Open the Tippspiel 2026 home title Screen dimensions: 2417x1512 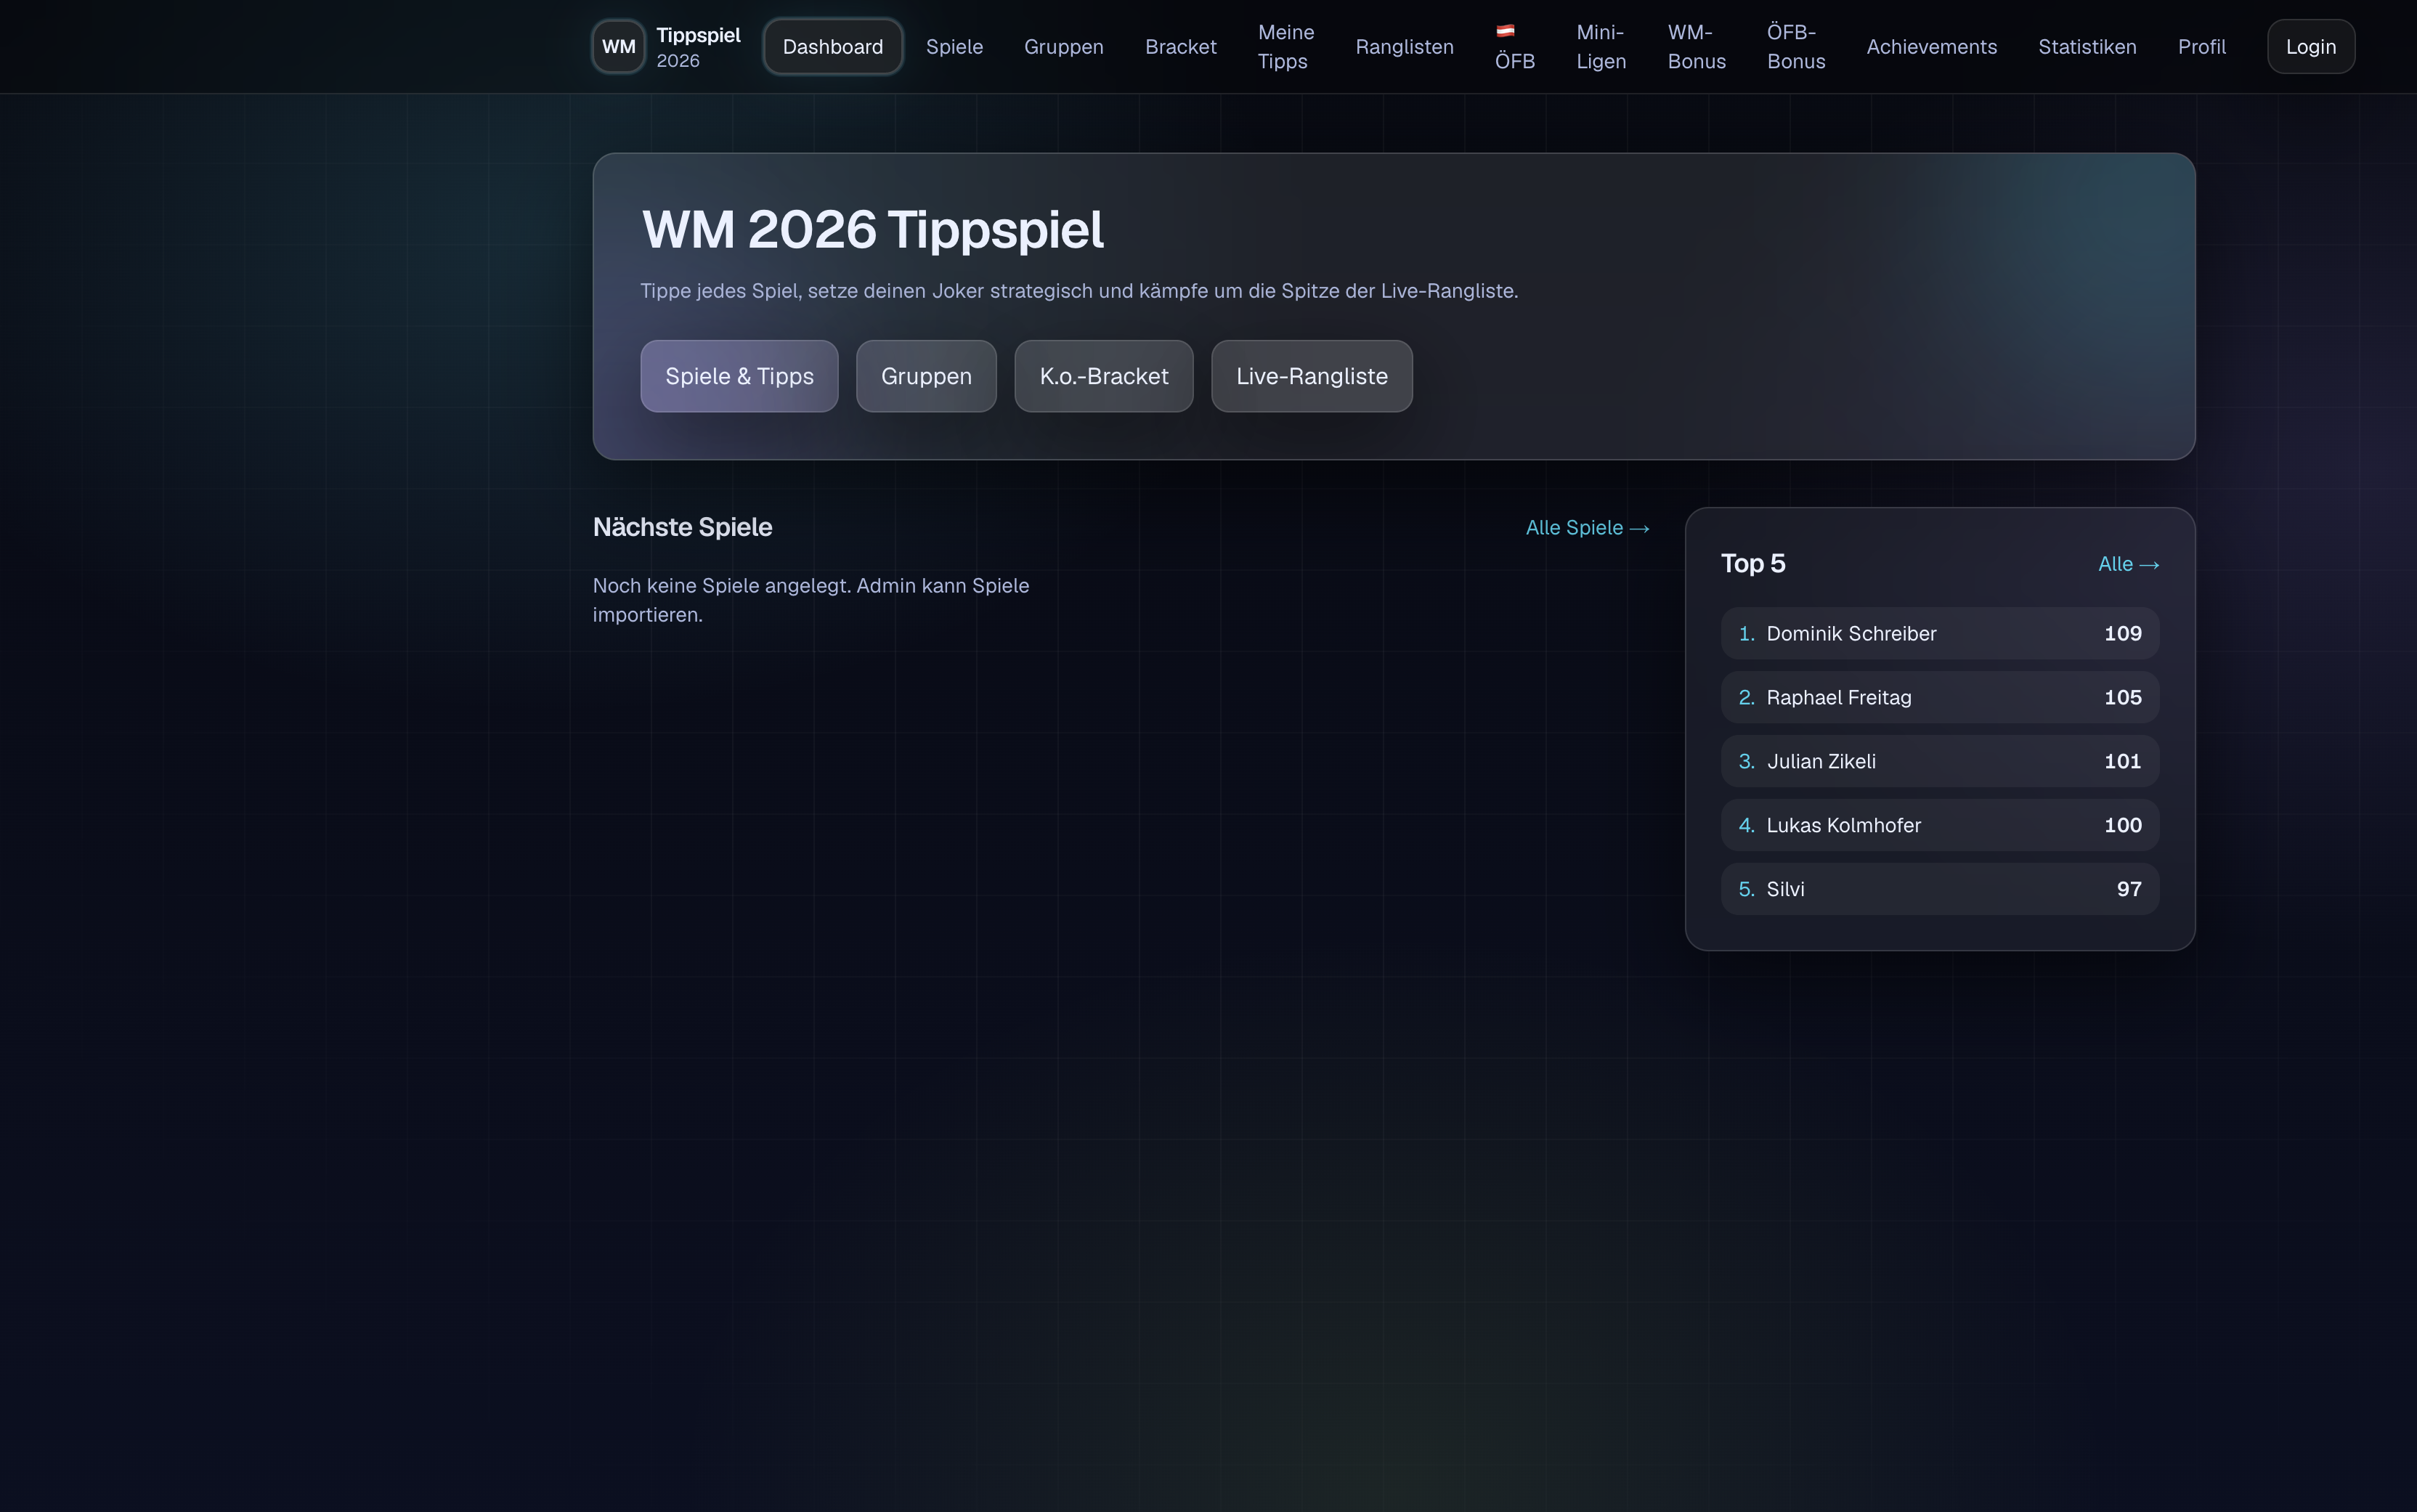pyautogui.click(x=698, y=47)
